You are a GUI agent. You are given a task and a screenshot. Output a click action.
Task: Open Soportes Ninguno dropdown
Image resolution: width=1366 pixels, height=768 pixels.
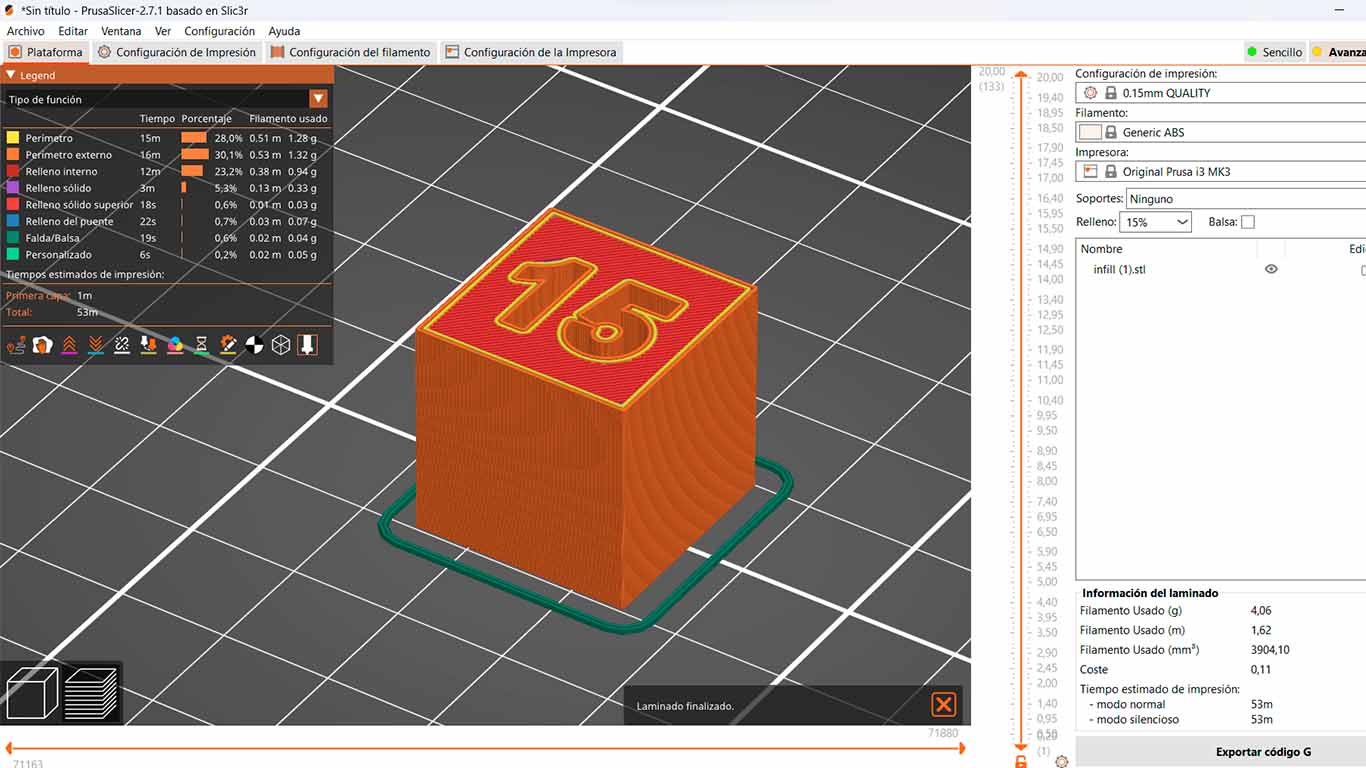pyautogui.click(x=1246, y=199)
